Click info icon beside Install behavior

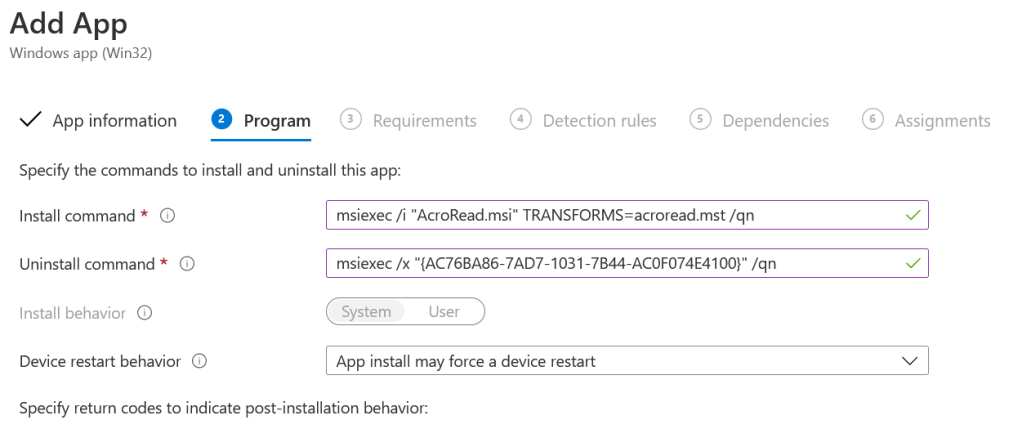[x=145, y=313]
